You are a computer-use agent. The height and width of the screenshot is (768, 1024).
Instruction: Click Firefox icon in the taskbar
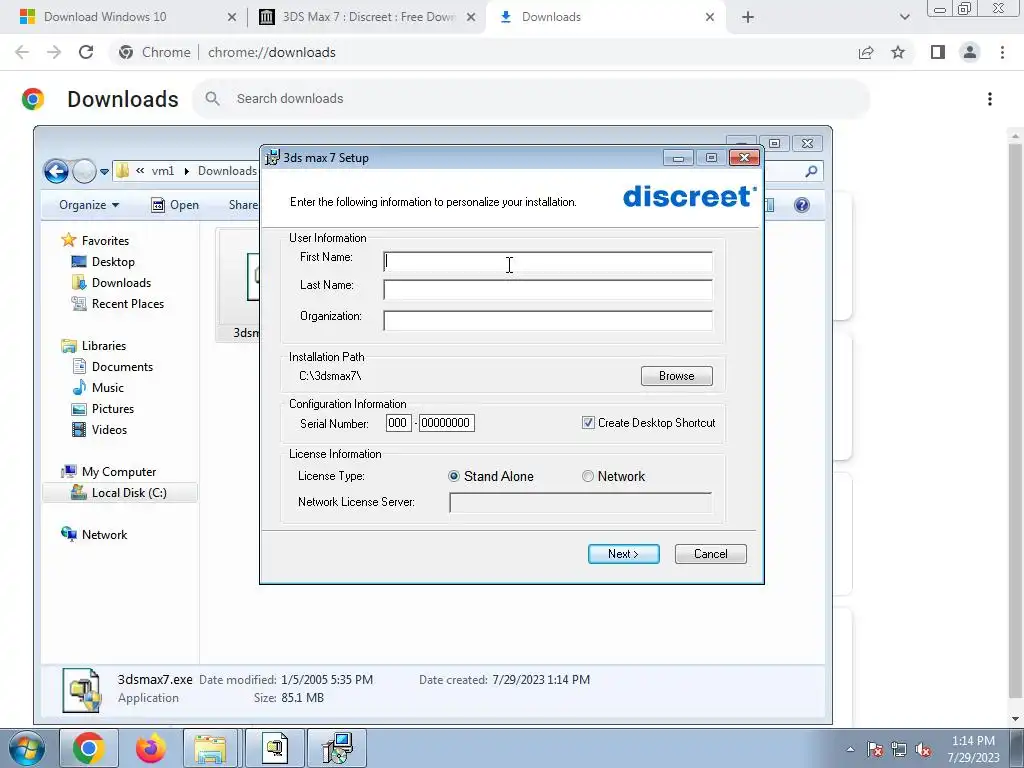pos(151,748)
